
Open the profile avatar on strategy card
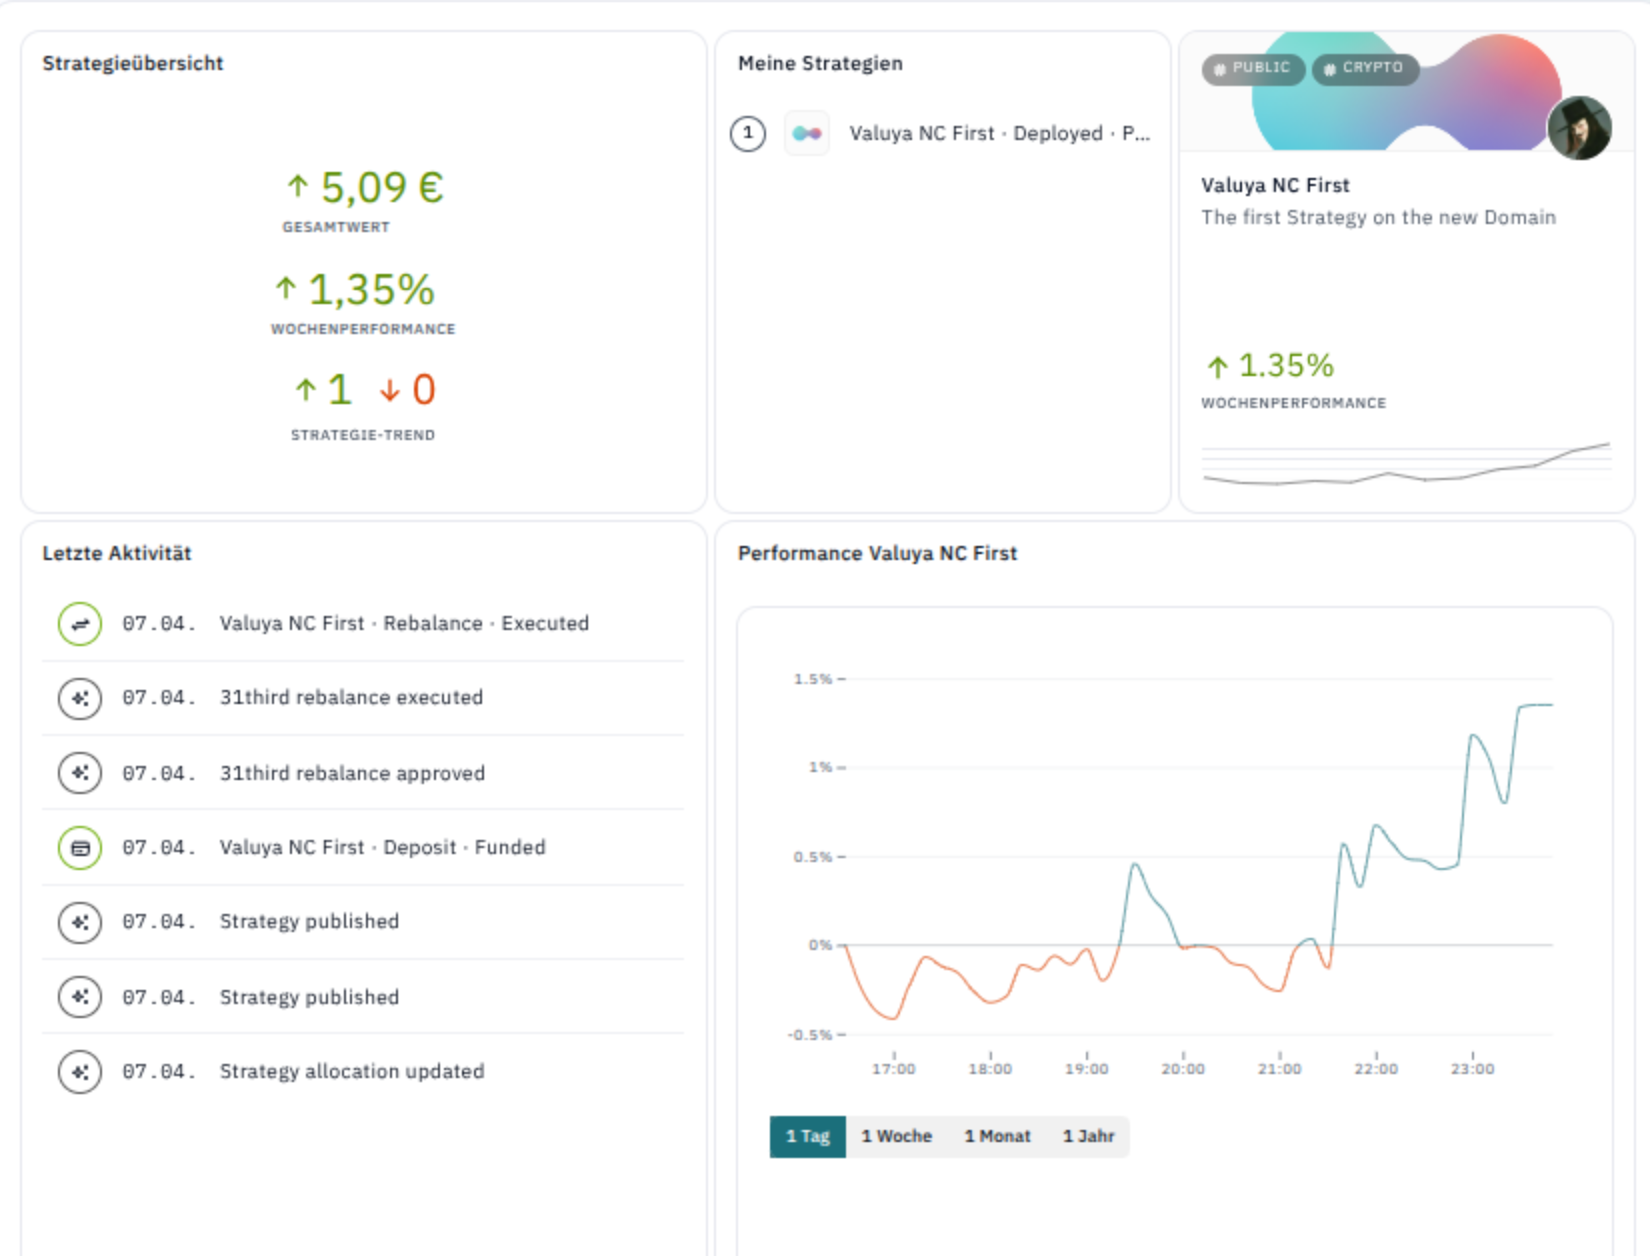1579,128
